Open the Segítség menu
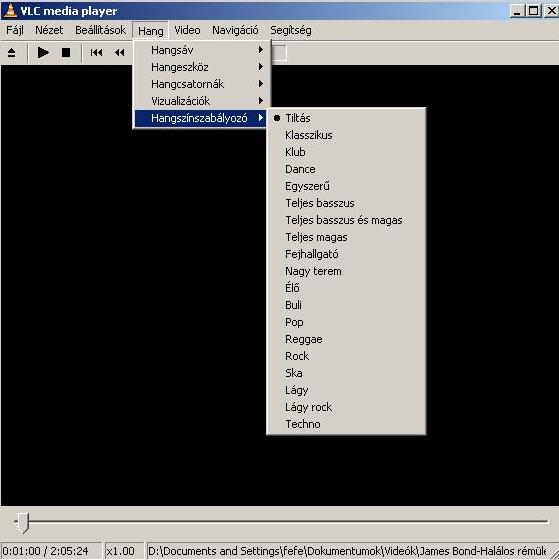 pos(291,30)
